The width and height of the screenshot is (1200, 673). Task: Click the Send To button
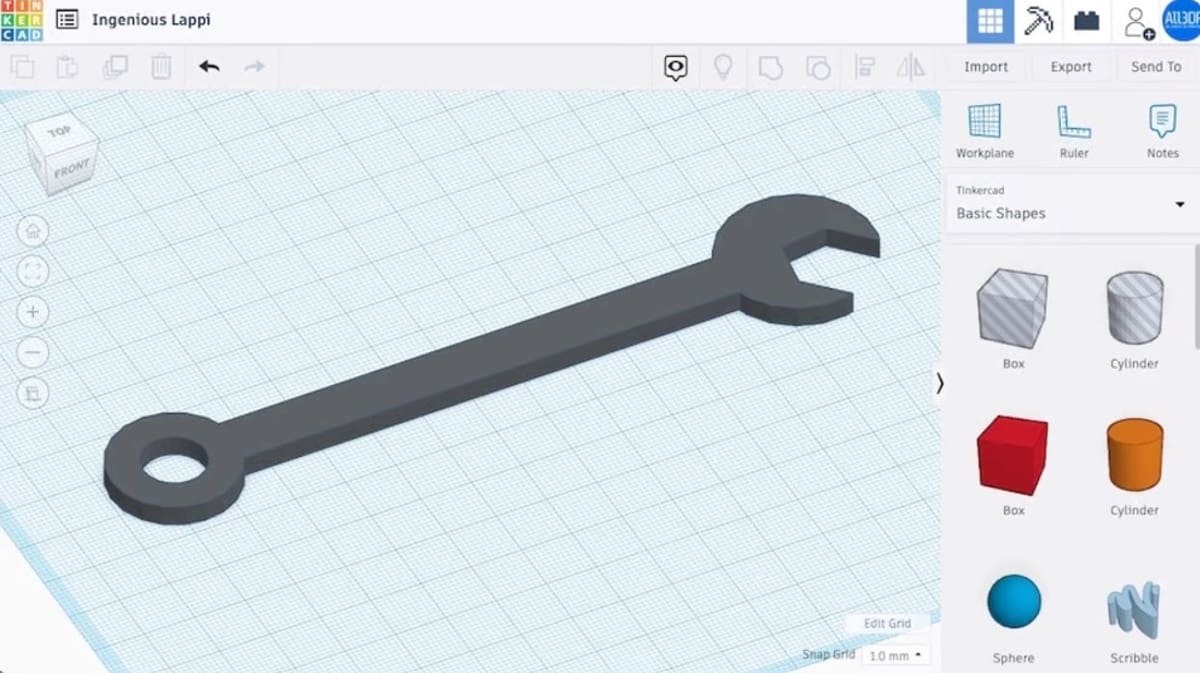pyautogui.click(x=1156, y=67)
